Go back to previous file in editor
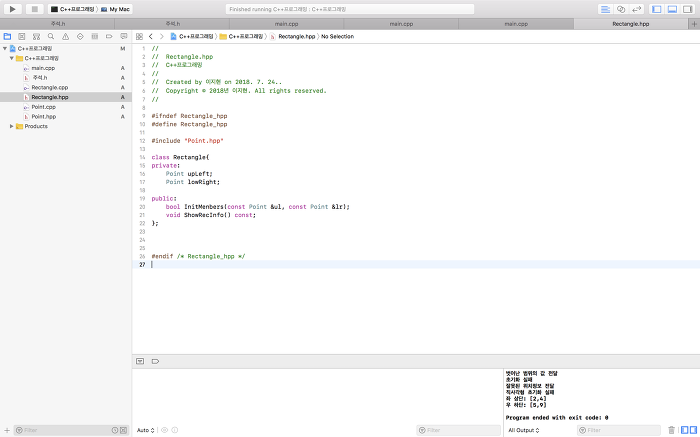Screen dimensions: 700x437 151,37
